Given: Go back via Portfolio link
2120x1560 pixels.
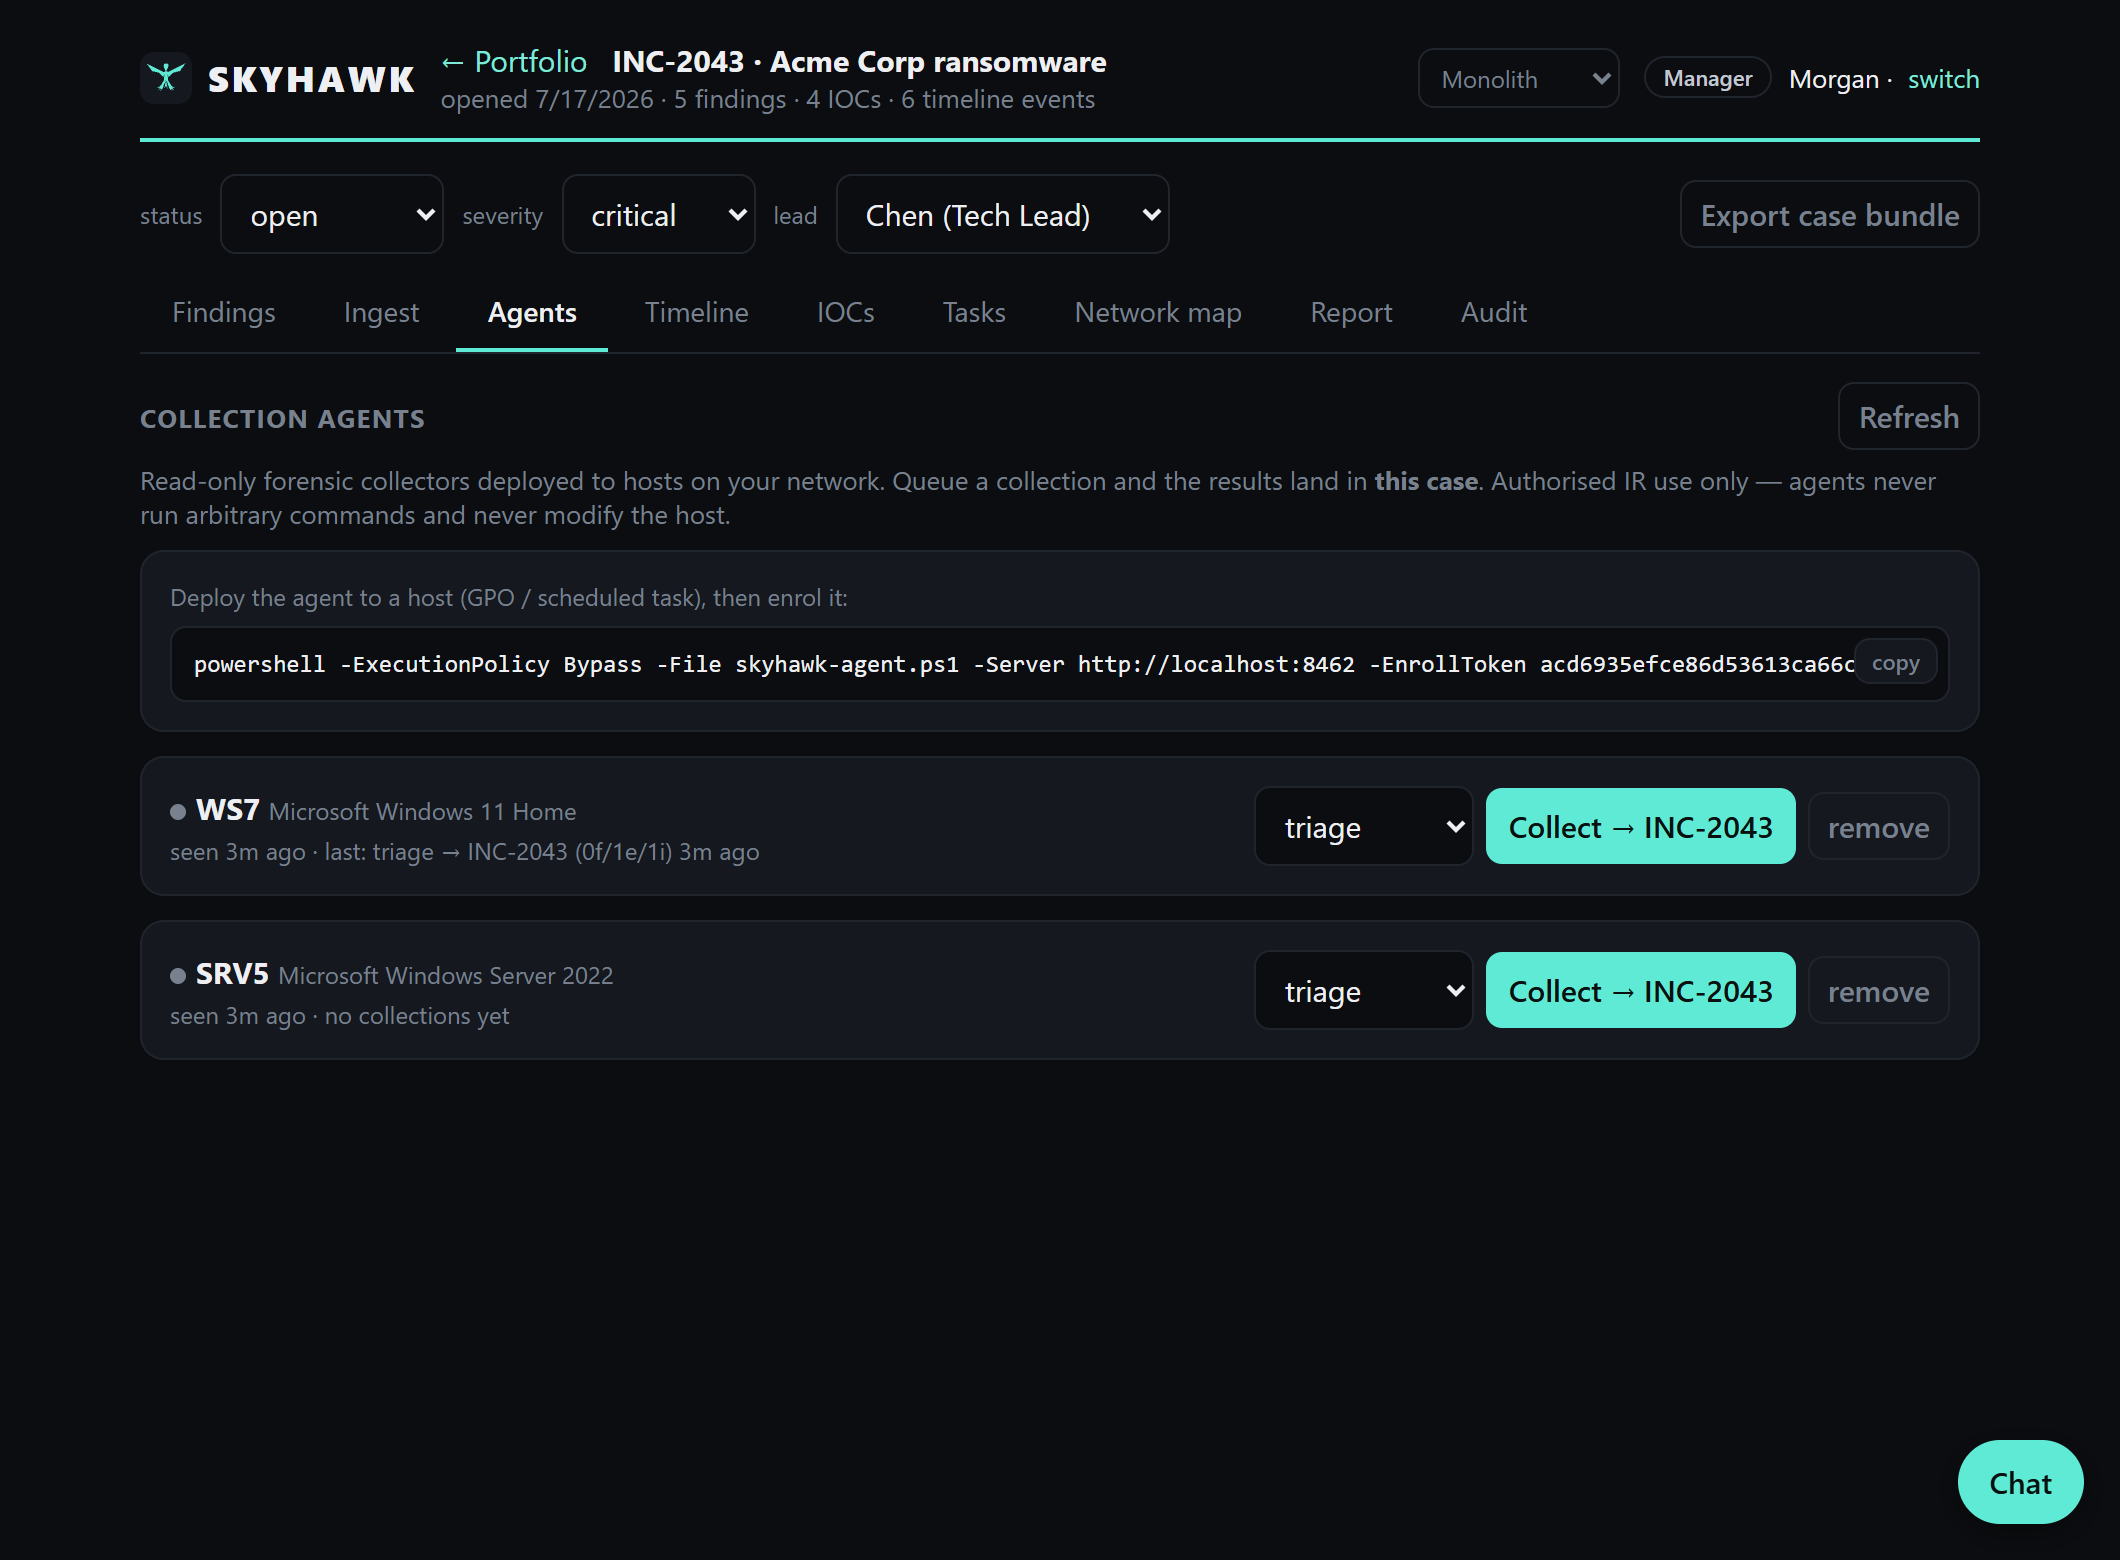Looking at the screenshot, I should [x=514, y=62].
